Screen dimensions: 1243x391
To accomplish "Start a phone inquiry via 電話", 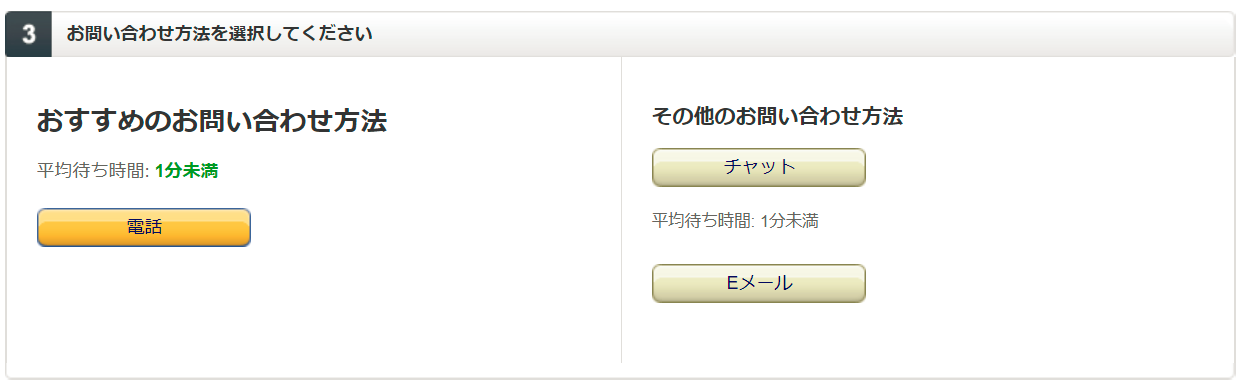I will tap(144, 227).
